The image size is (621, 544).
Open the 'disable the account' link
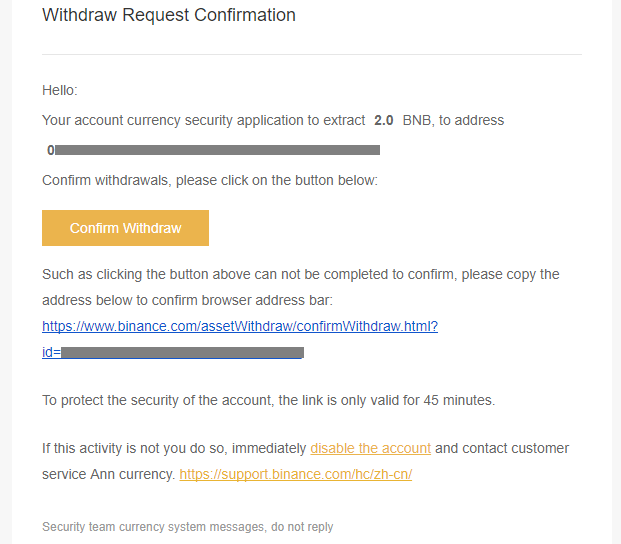pos(370,448)
